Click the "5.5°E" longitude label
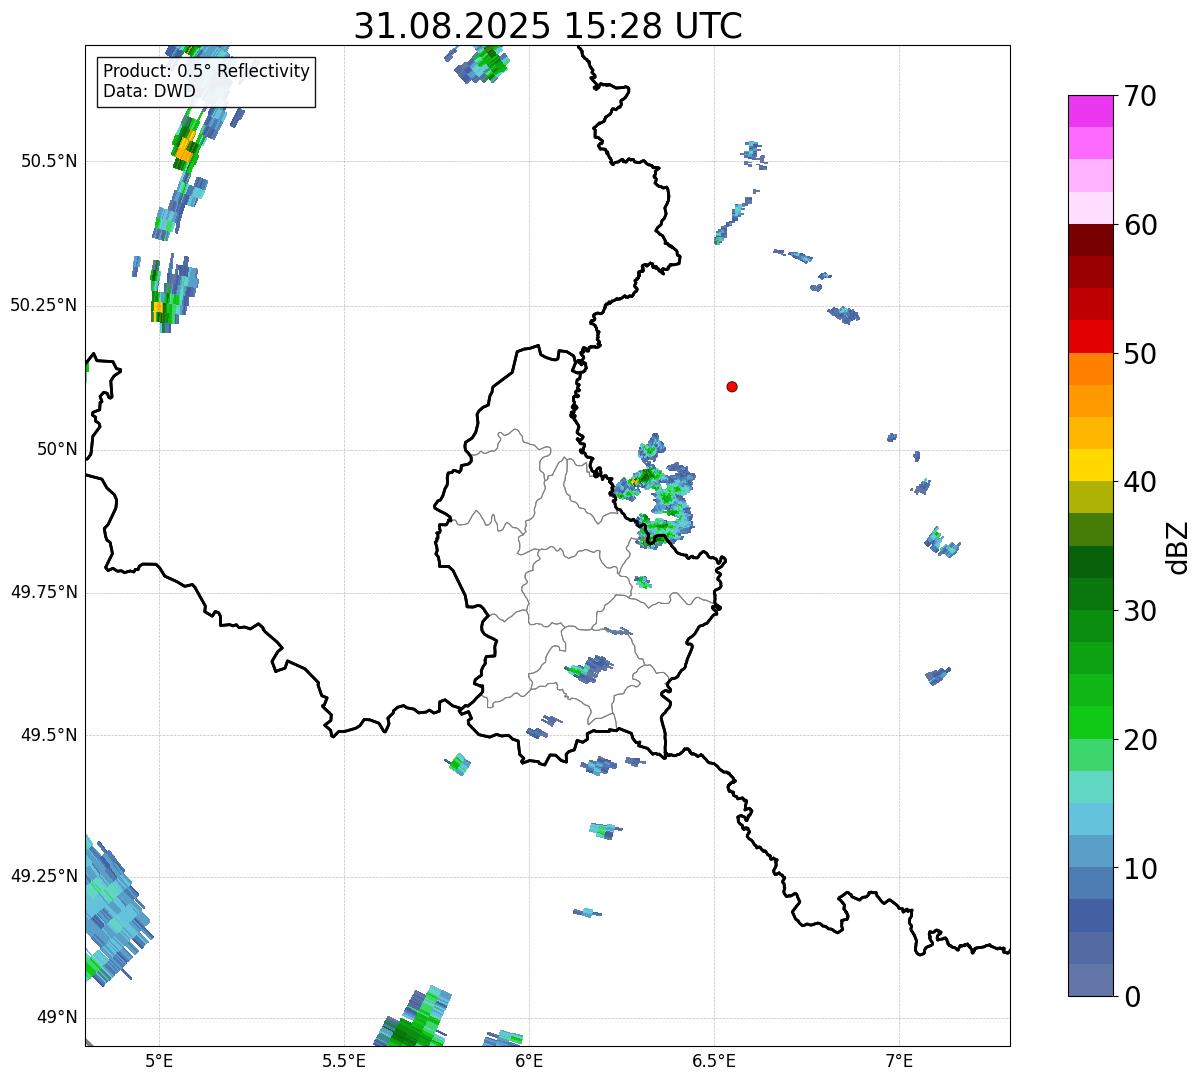This screenshot has height=1081, width=1202. (x=344, y=1060)
